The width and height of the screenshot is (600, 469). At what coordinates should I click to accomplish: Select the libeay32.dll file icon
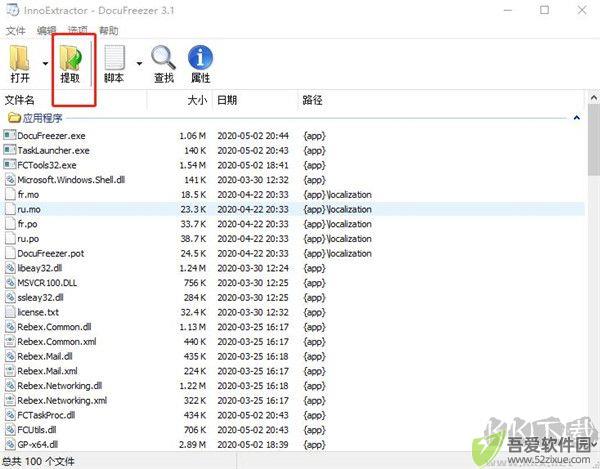(x=10, y=268)
